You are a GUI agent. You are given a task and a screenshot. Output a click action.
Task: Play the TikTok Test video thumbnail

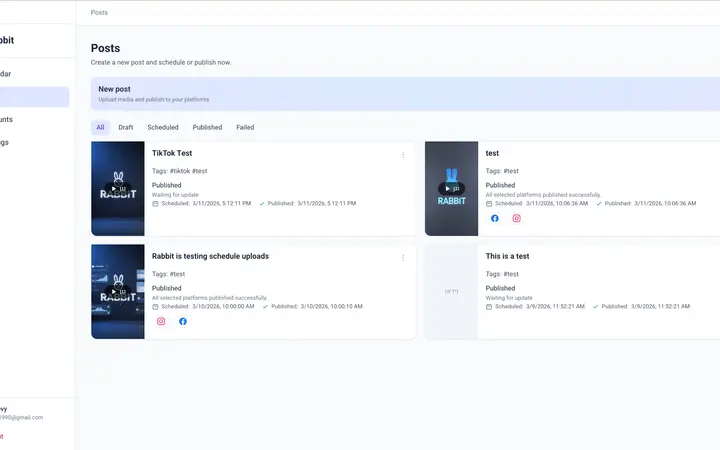(118, 189)
